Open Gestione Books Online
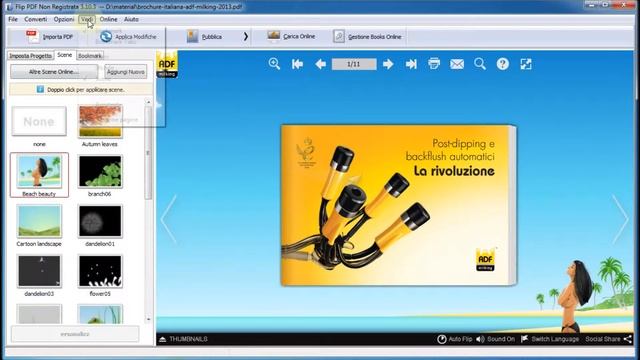640x360 pixels. point(367,37)
